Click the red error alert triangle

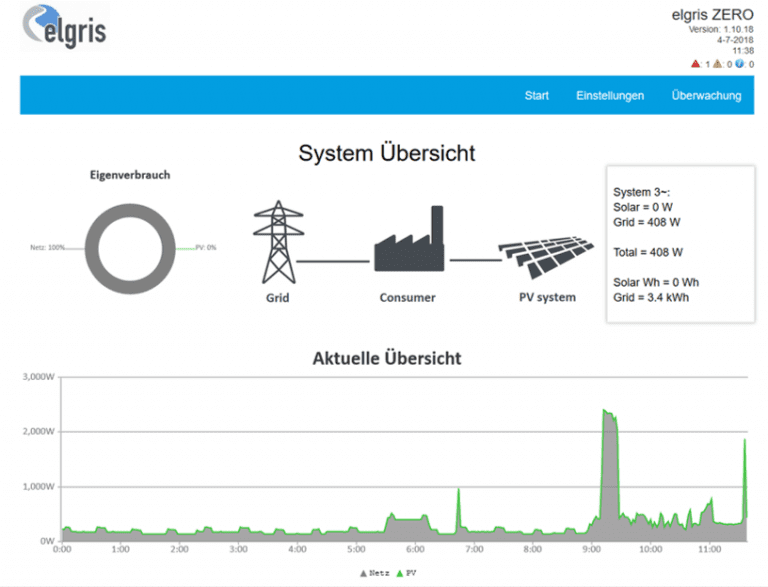click(x=696, y=64)
